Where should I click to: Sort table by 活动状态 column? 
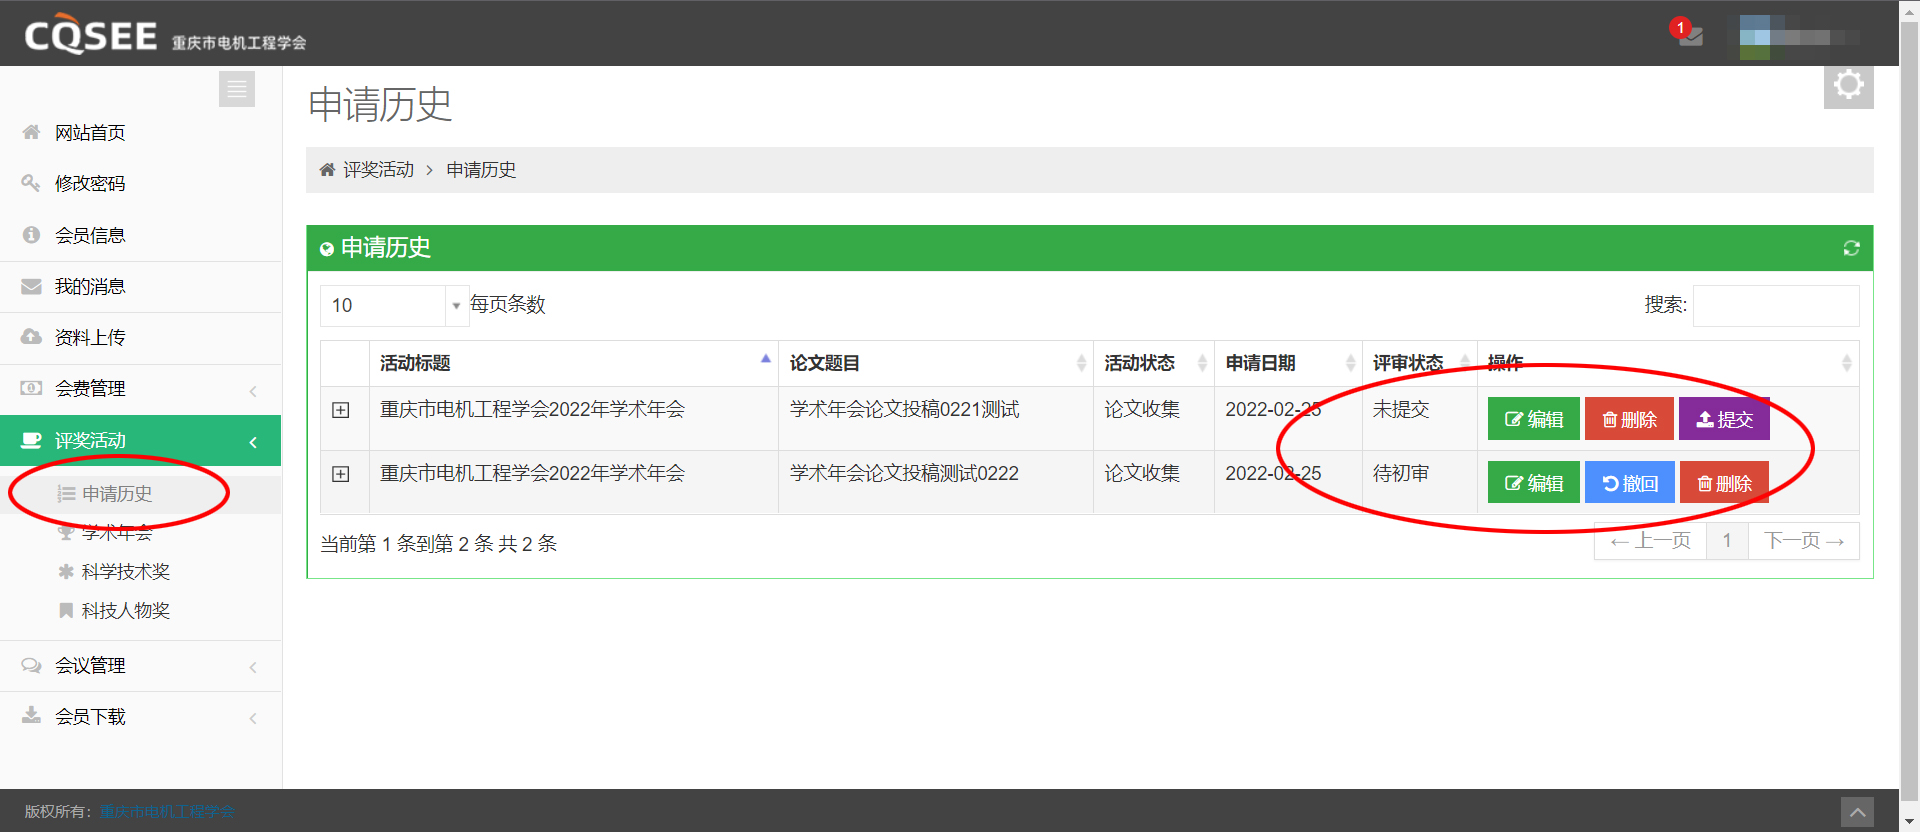(1154, 363)
